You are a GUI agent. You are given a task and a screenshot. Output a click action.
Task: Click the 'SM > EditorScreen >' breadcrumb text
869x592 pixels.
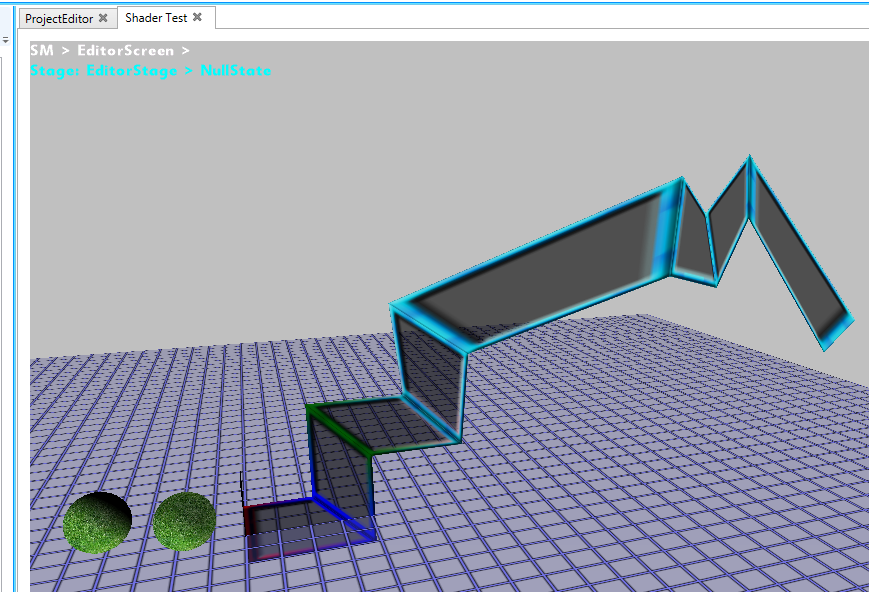tap(110, 50)
